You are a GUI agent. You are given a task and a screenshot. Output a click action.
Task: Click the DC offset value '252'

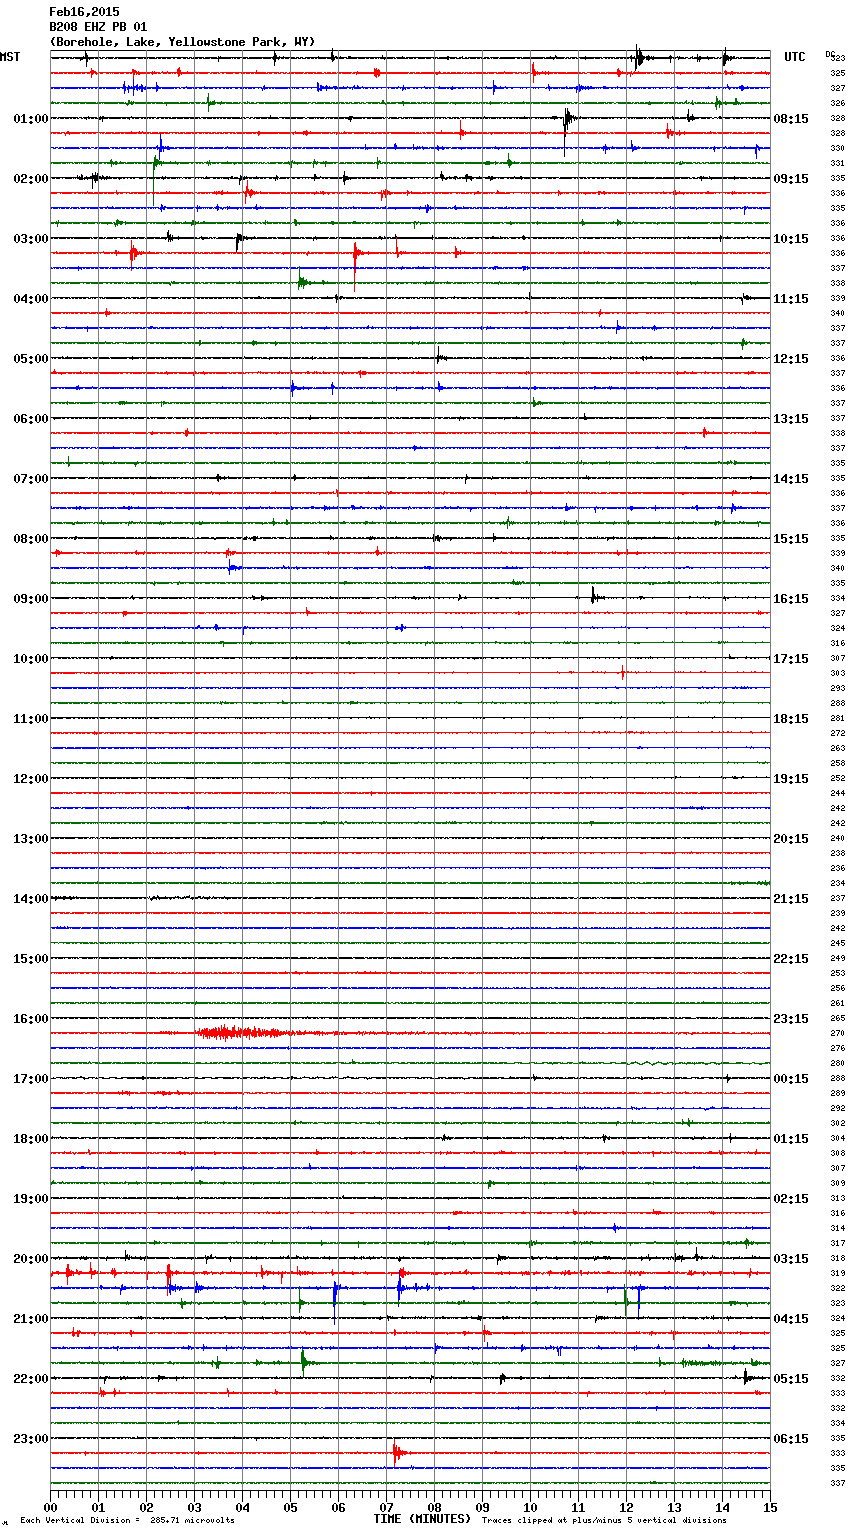coord(838,779)
